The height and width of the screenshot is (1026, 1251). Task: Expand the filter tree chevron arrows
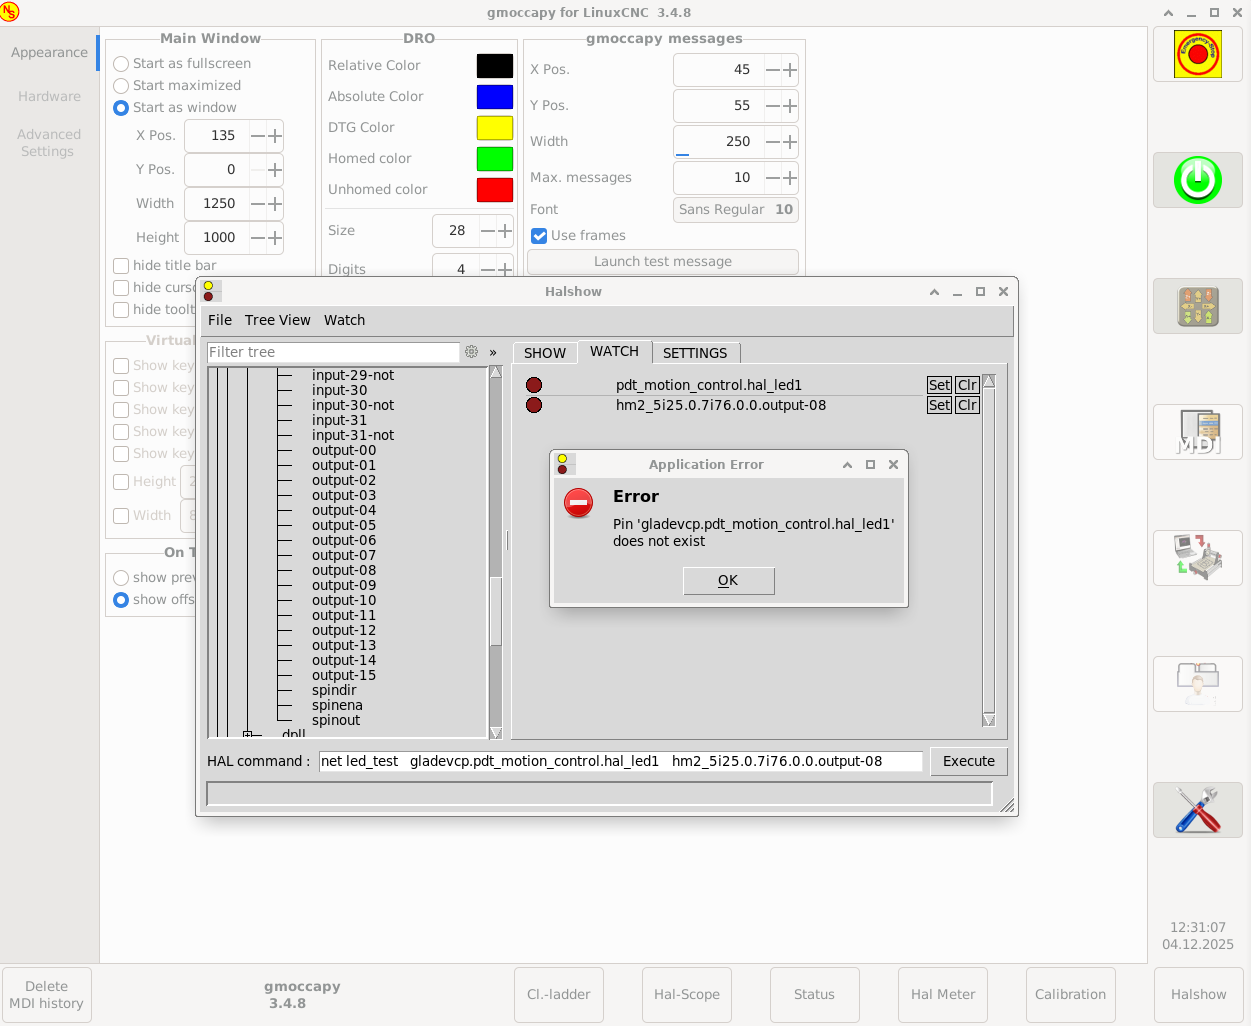(493, 352)
